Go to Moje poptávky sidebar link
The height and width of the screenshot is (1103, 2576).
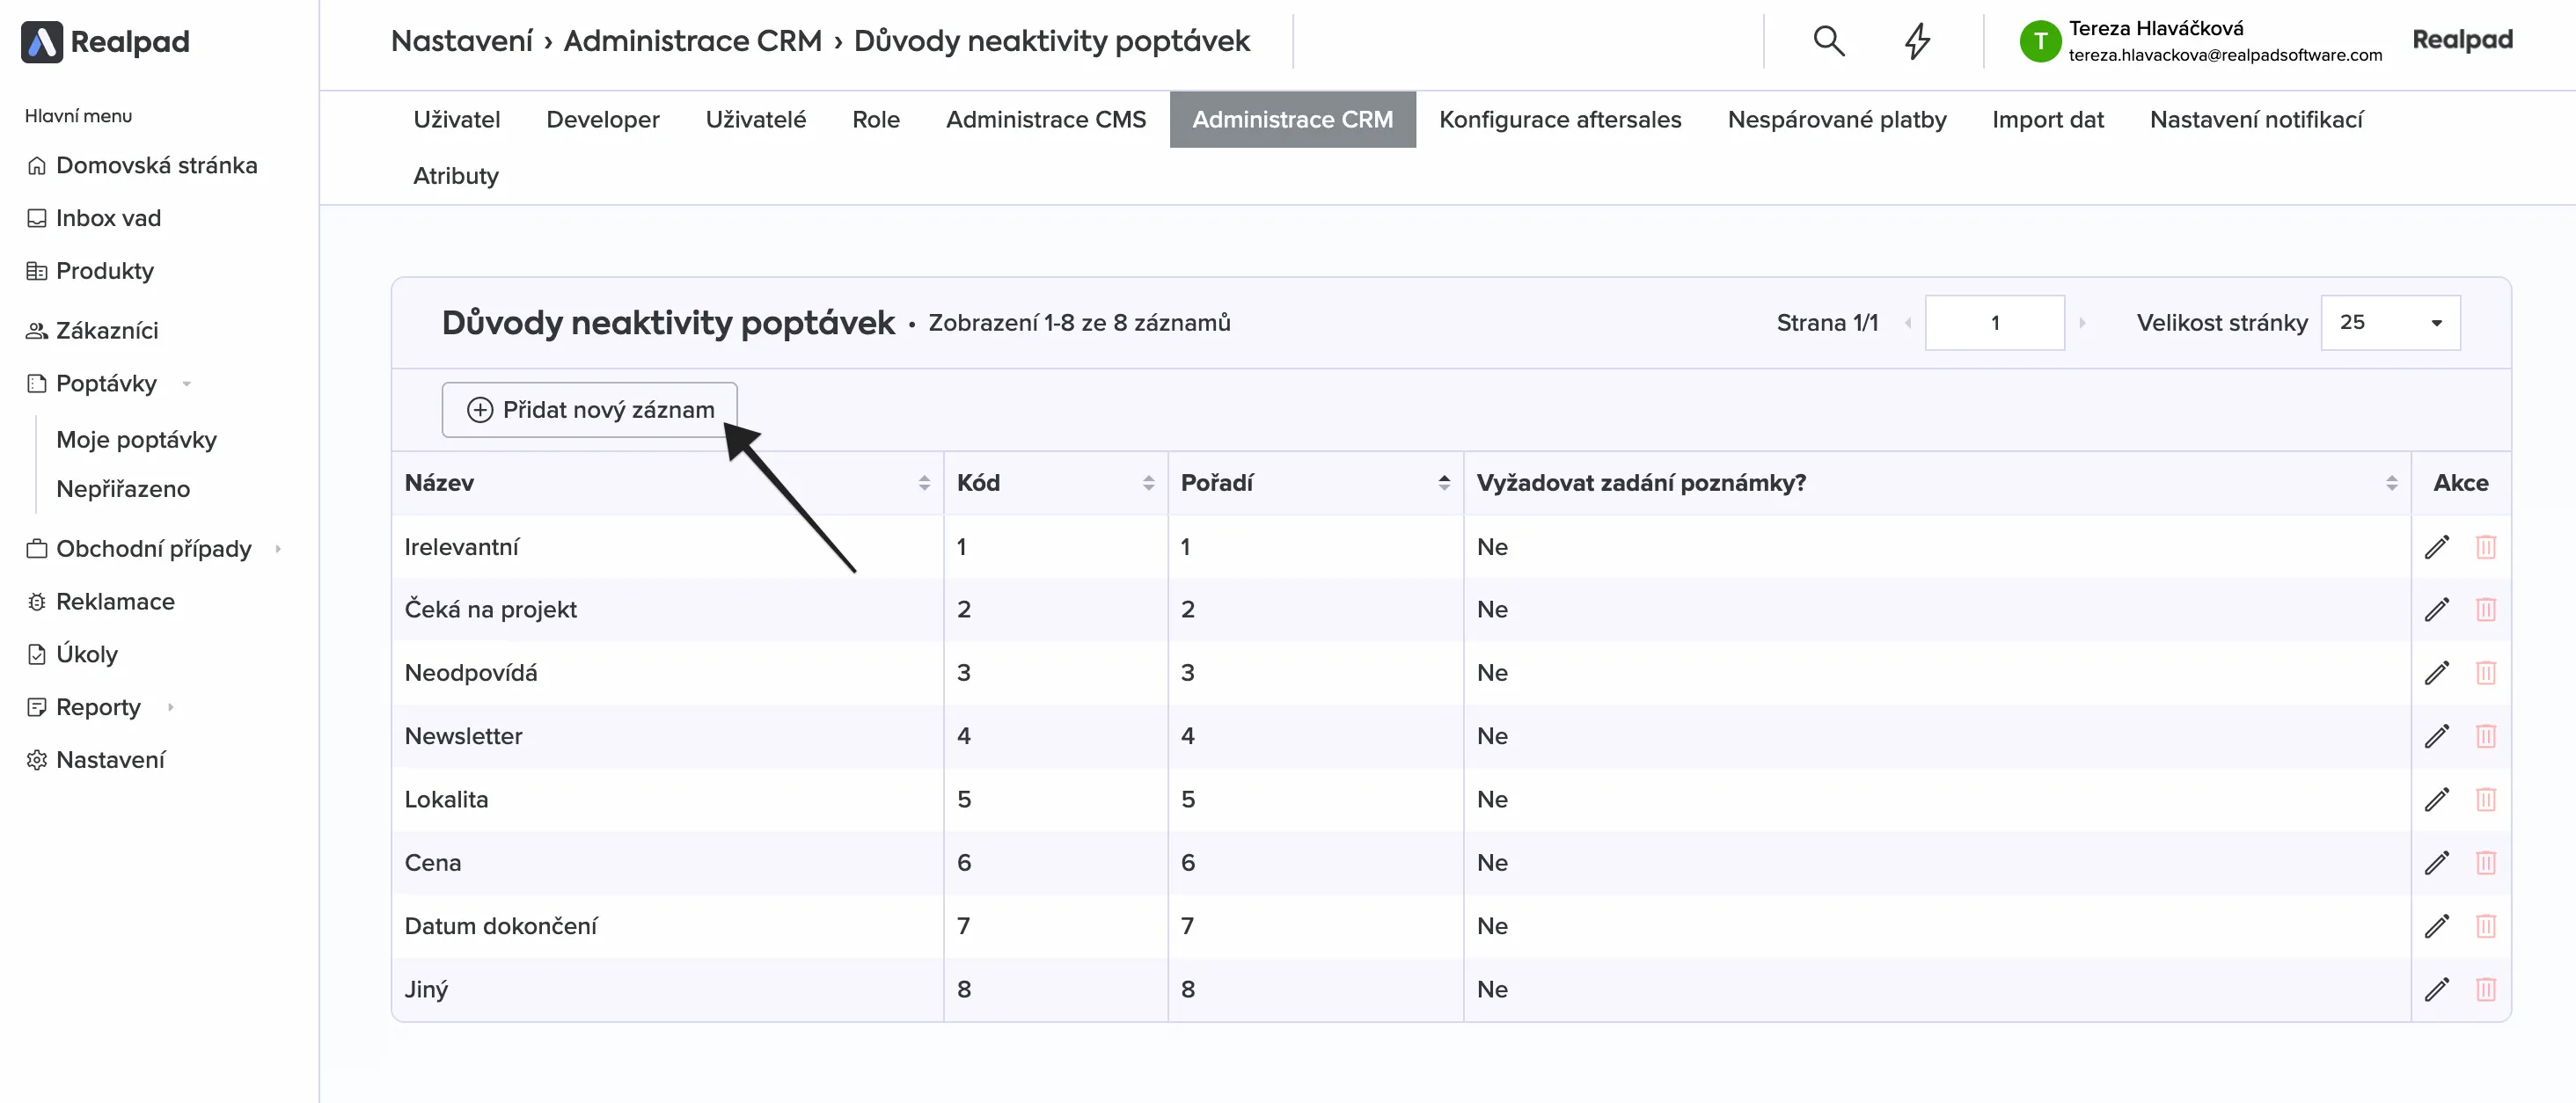tap(136, 440)
